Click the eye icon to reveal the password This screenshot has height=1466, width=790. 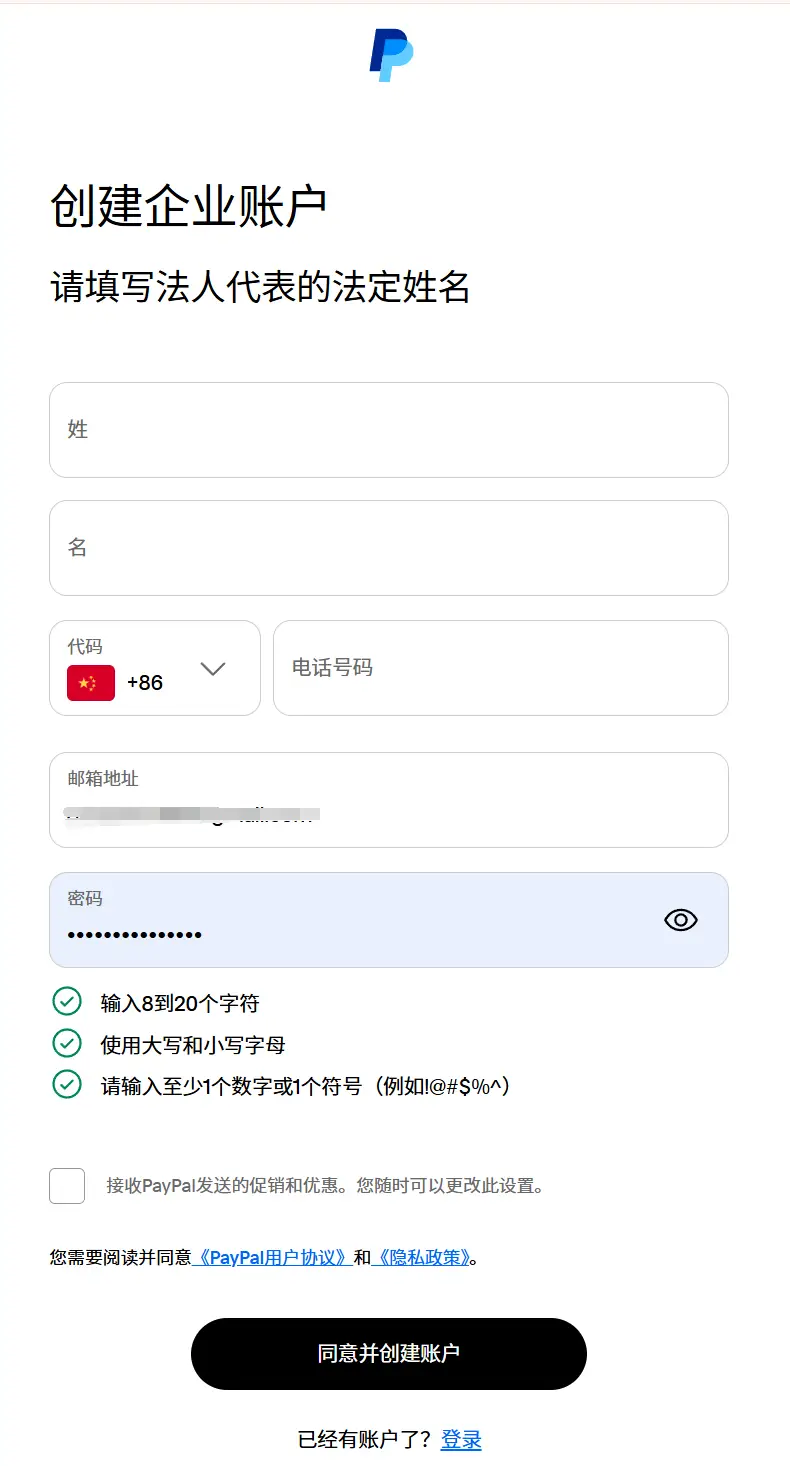click(680, 919)
